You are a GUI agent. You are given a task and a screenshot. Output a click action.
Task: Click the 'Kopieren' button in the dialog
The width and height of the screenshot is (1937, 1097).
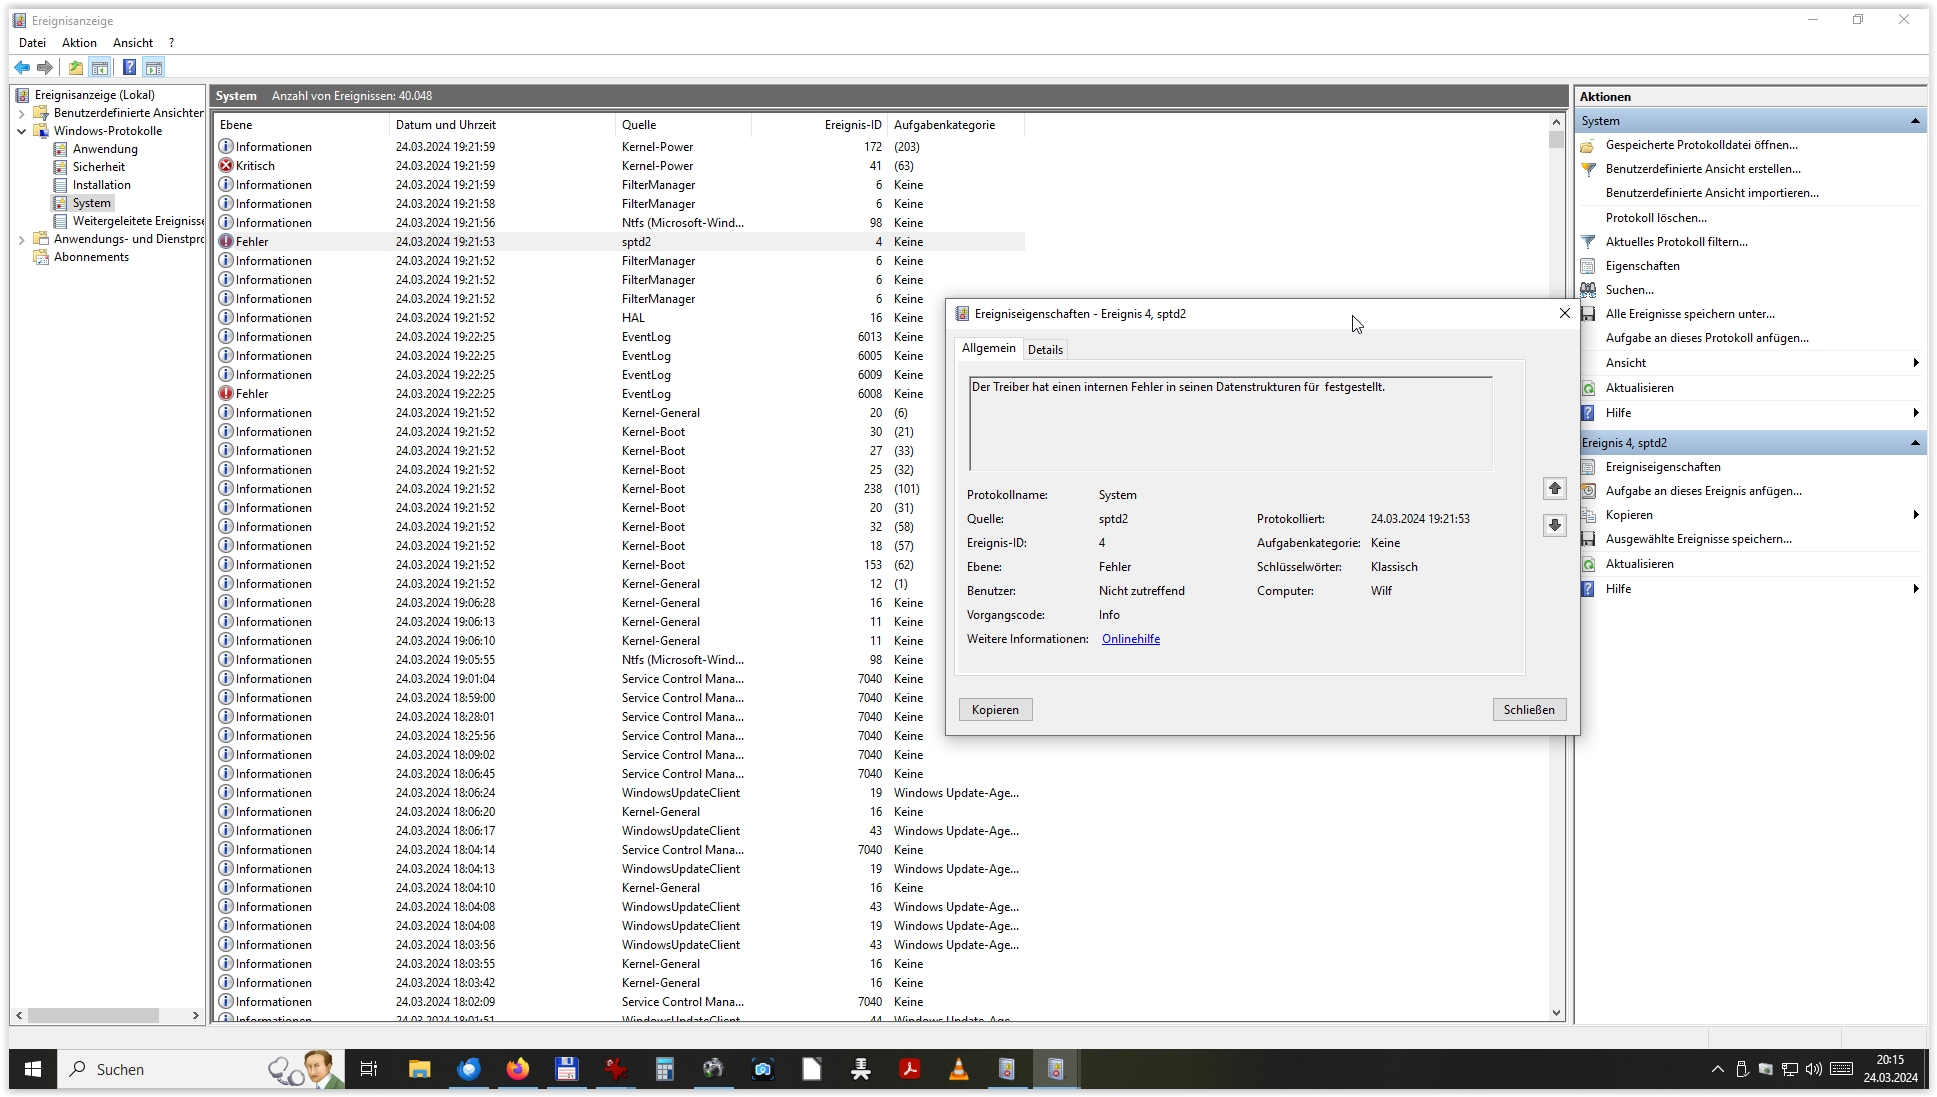(995, 709)
